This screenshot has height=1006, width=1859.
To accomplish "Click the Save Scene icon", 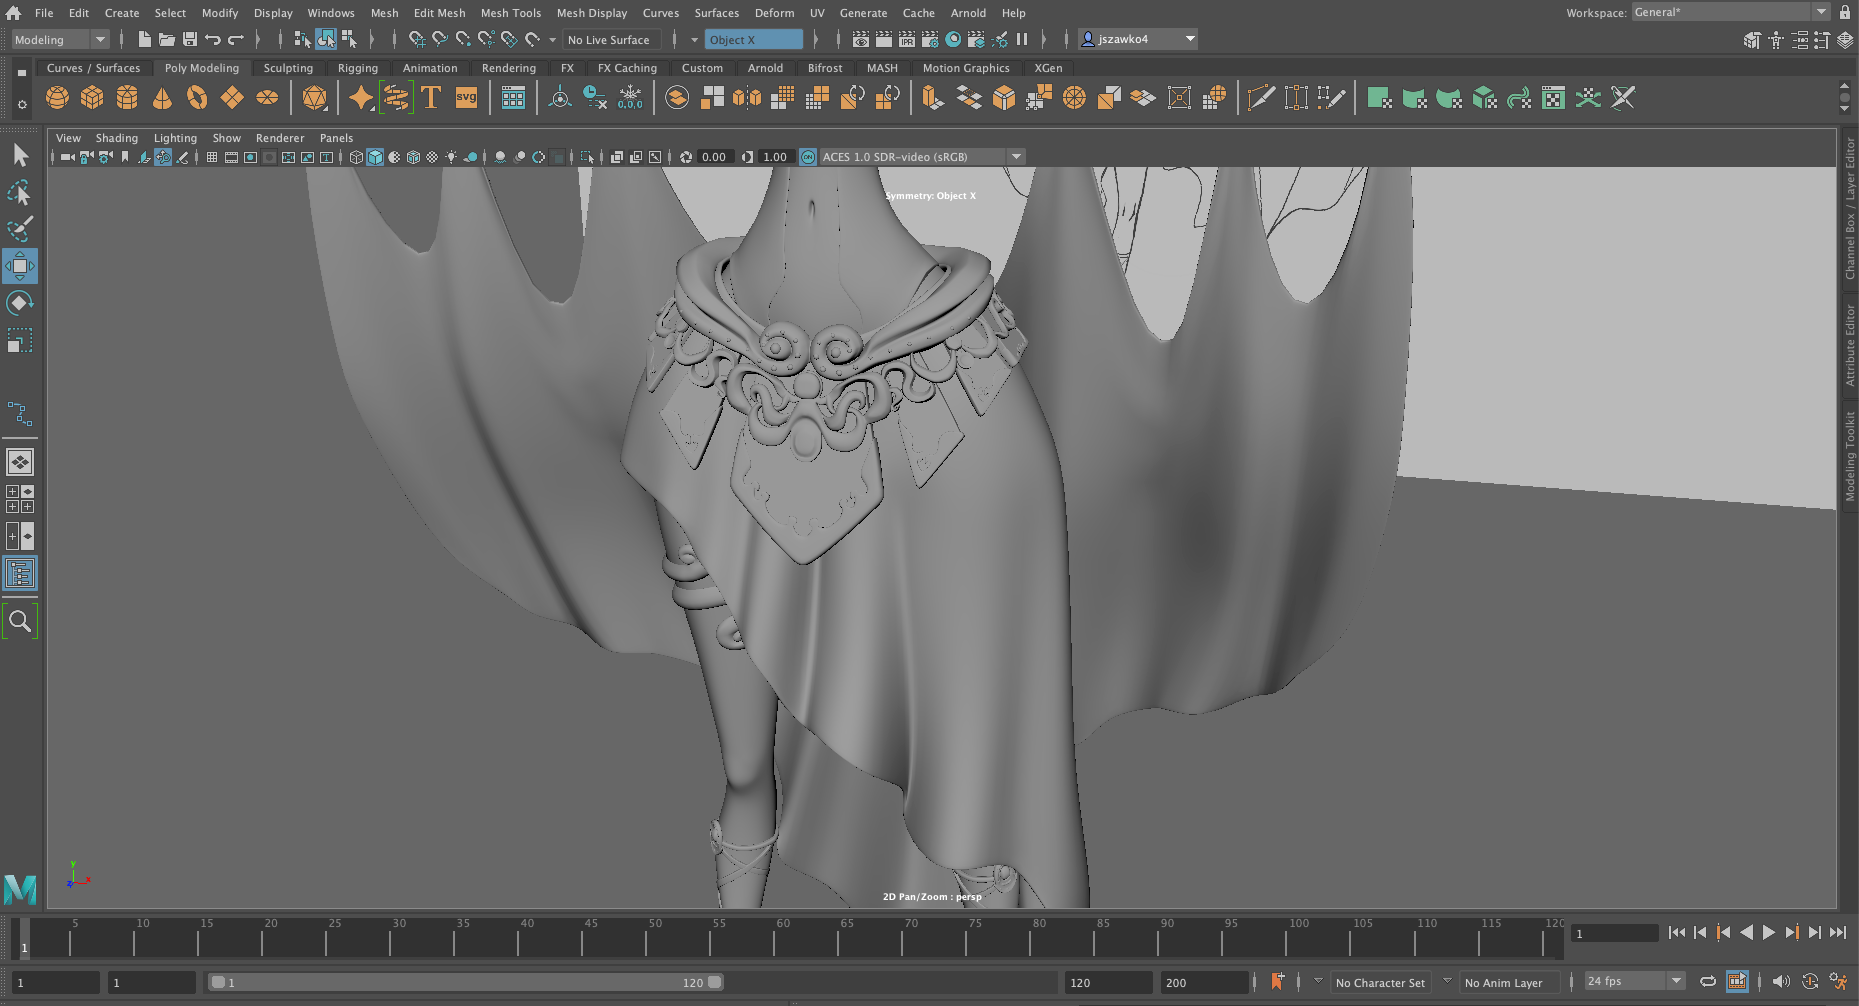I will pyautogui.click(x=190, y=40).
